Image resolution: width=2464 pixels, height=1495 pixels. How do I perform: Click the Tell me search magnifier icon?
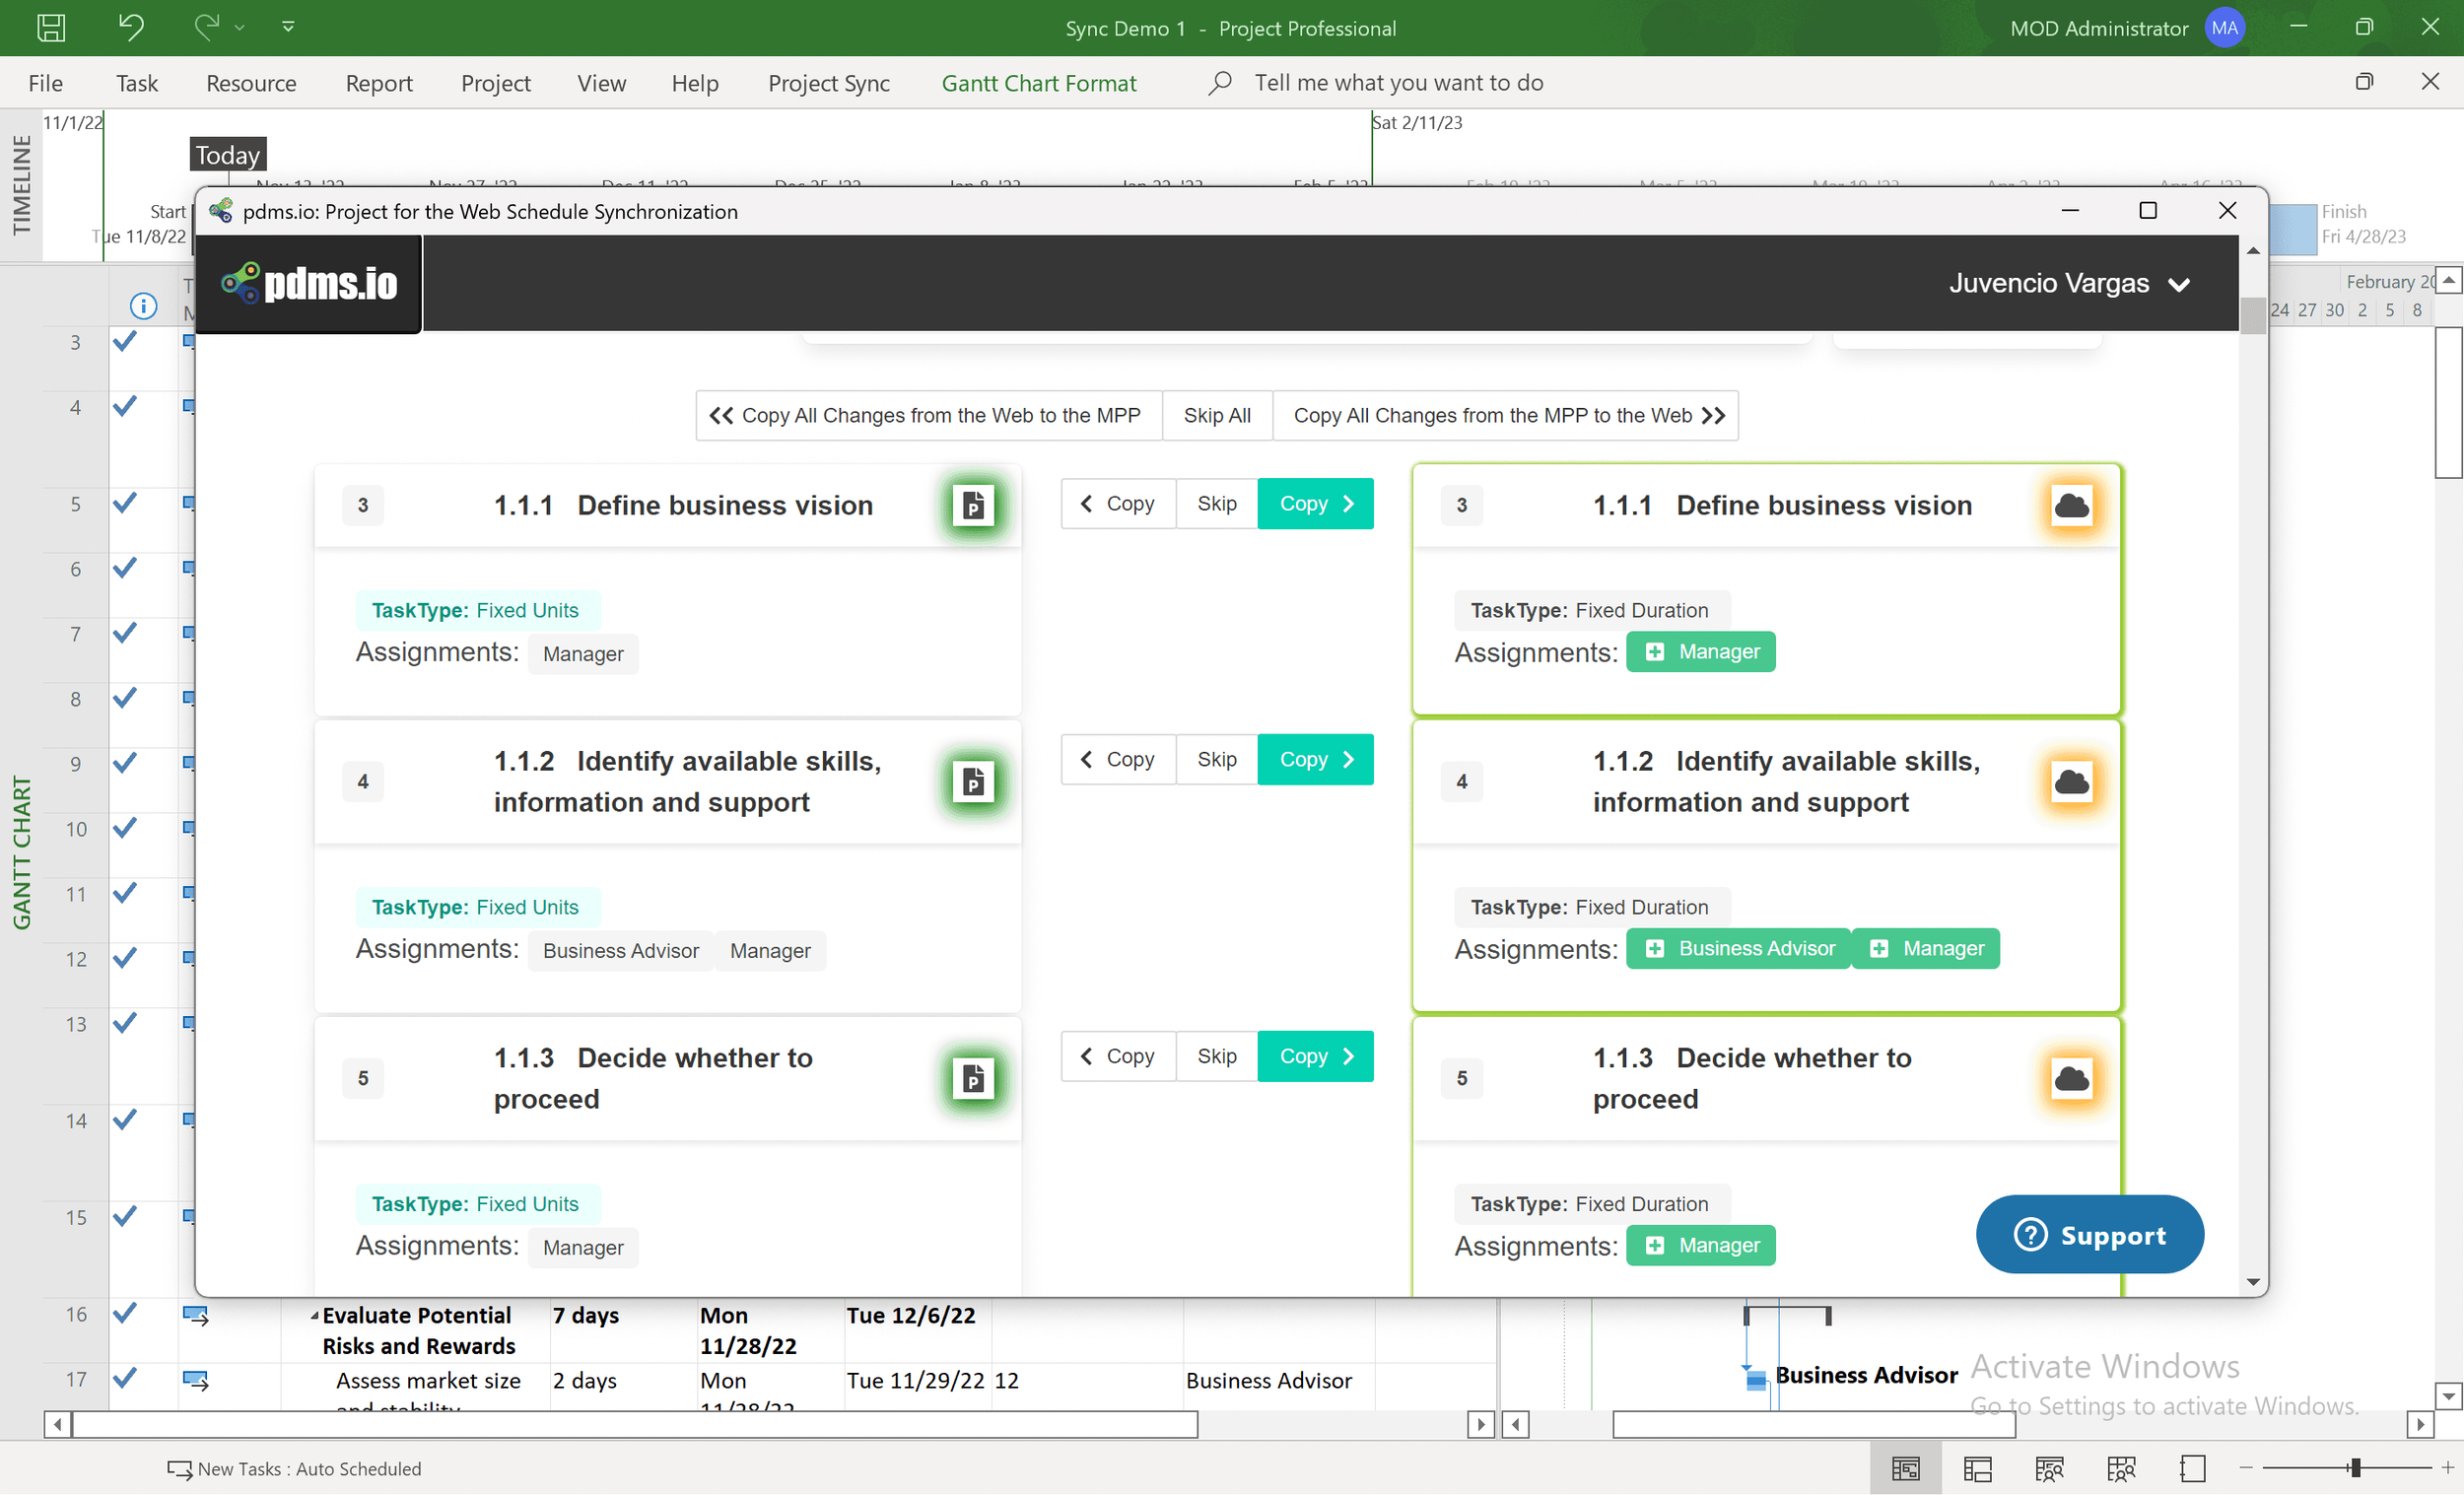[1219, 83]
